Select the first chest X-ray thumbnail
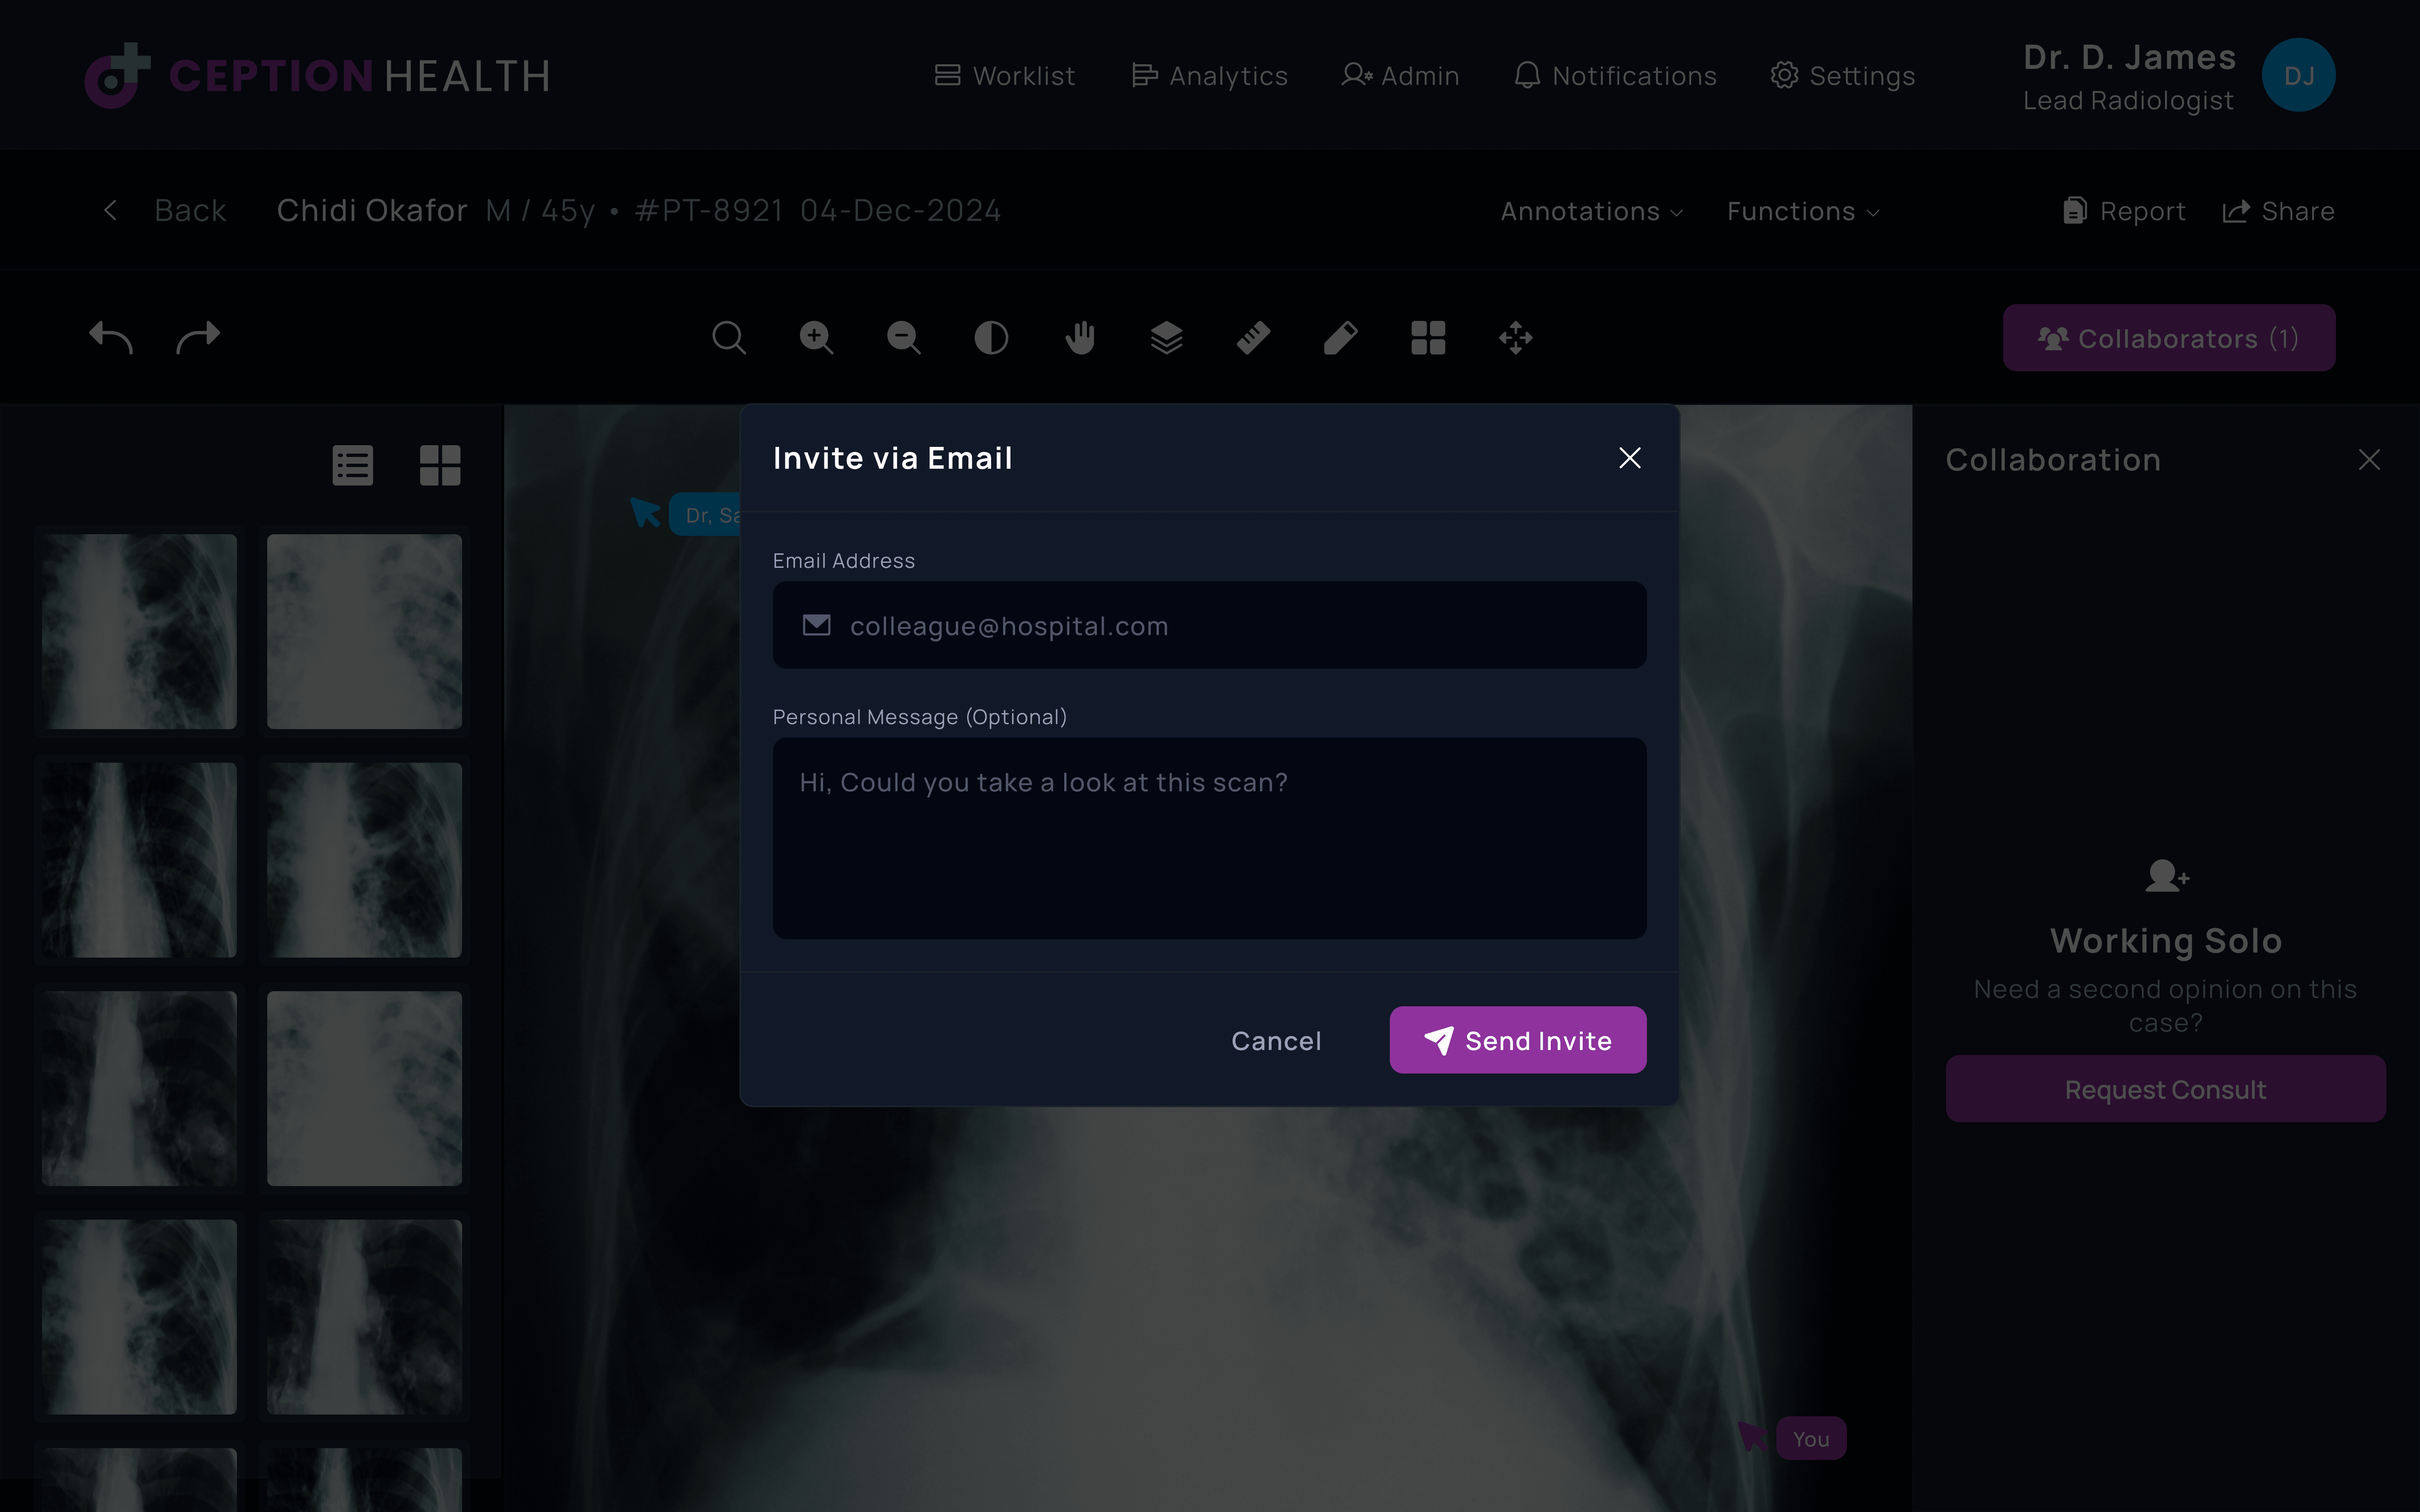Viewport: 2420px width, 1512px height. (140, 631)
